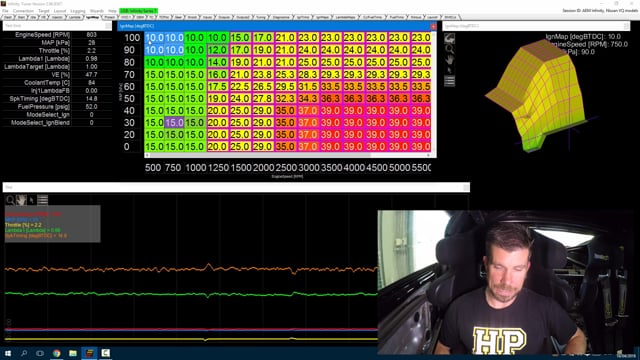This screenshot has width=640, height=360.
Task: Select the FuelPressure [psig] channel row
Action: pyautogui.click(x=57, y=107)
